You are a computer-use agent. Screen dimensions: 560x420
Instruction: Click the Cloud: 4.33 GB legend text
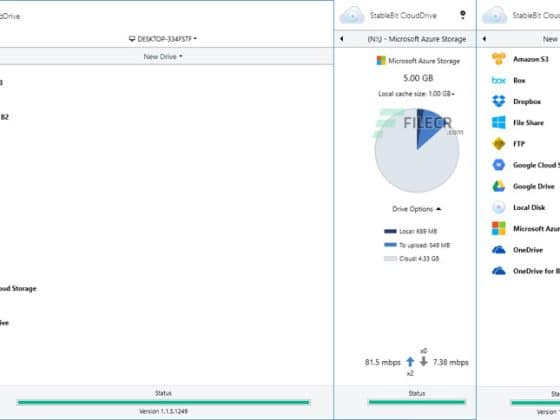[x=419, y=259]
